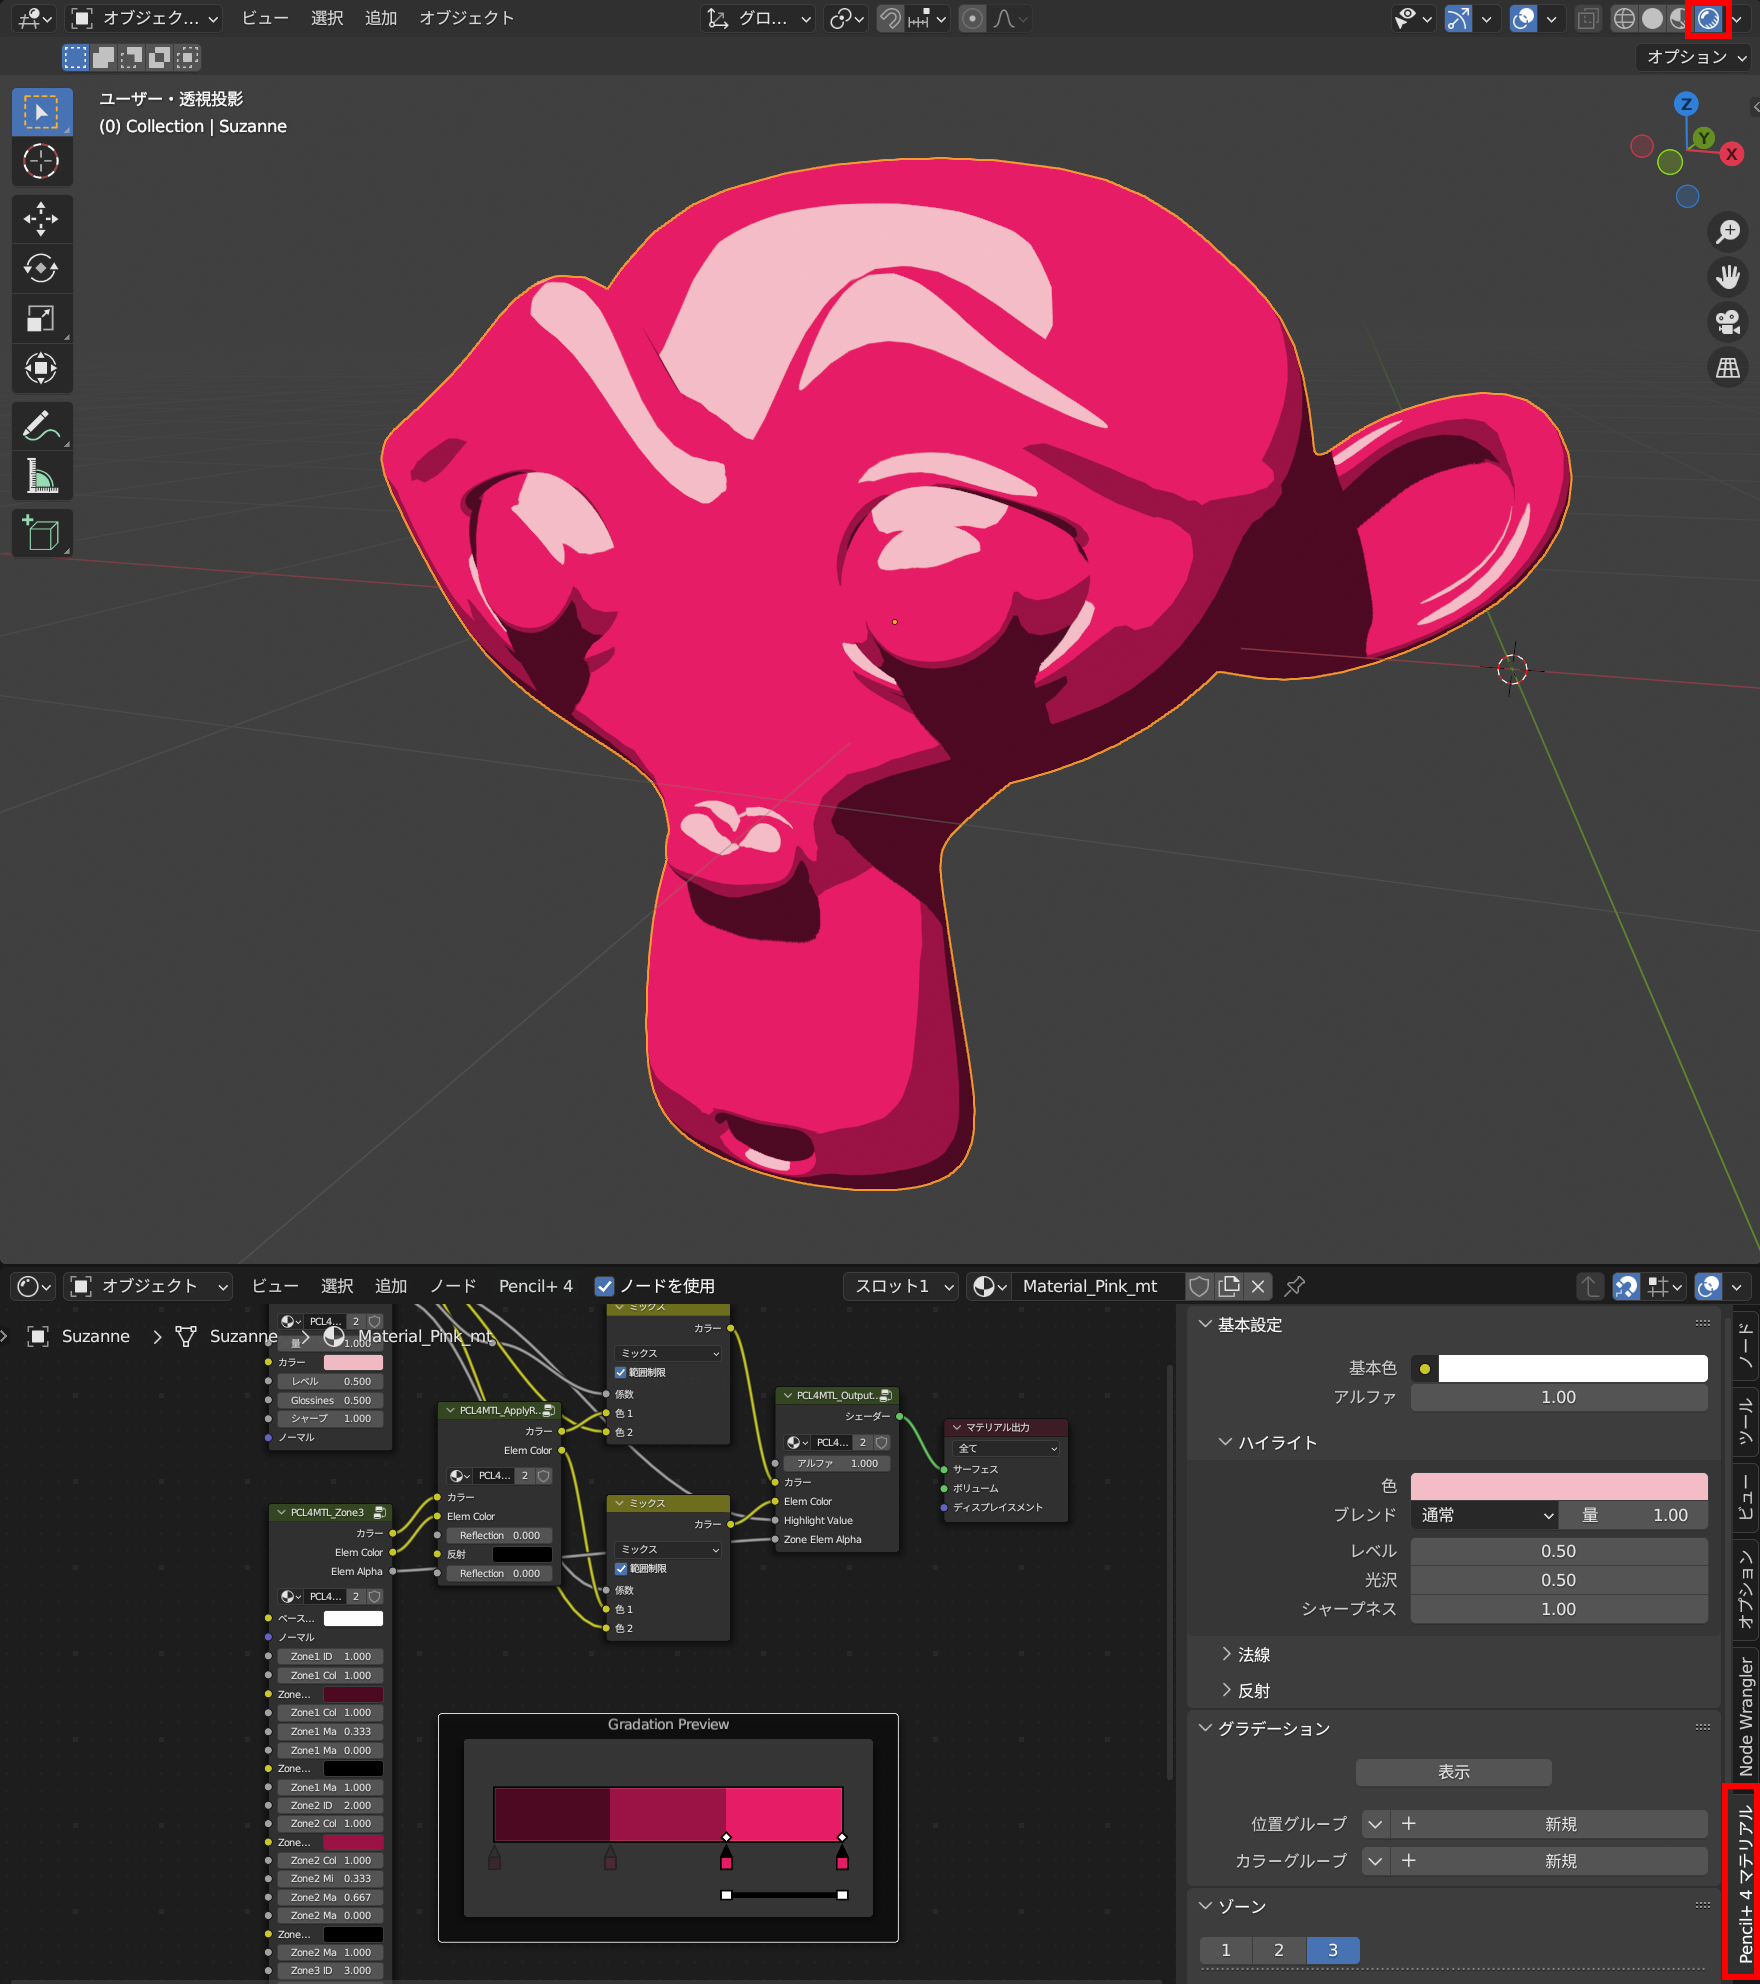The width and height of the screenshot is (1760, 1984).
Task: Click the duplicate material icon
Action: pos(1229,1286)
